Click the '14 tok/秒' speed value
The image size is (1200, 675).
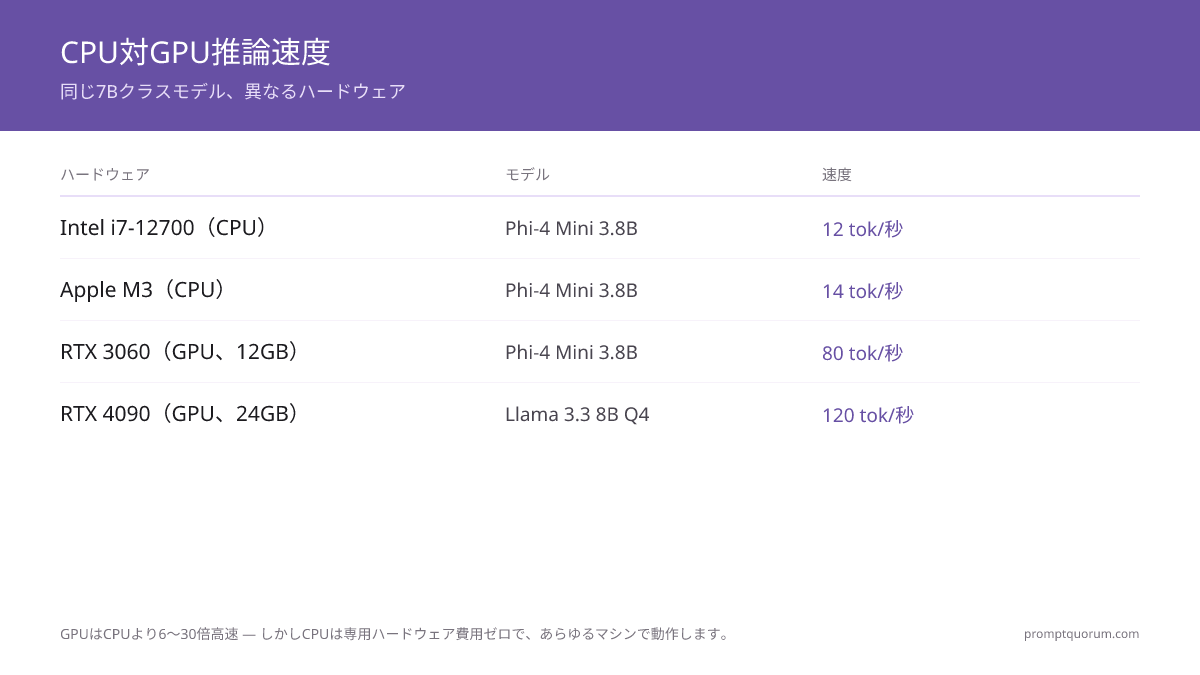[x=862, y=291]
